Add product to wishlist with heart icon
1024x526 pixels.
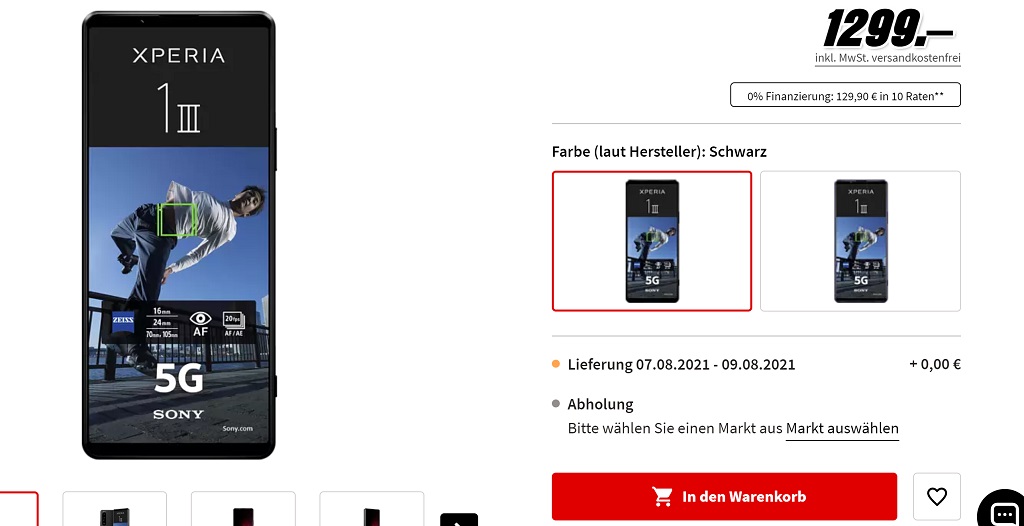(936, 497)
